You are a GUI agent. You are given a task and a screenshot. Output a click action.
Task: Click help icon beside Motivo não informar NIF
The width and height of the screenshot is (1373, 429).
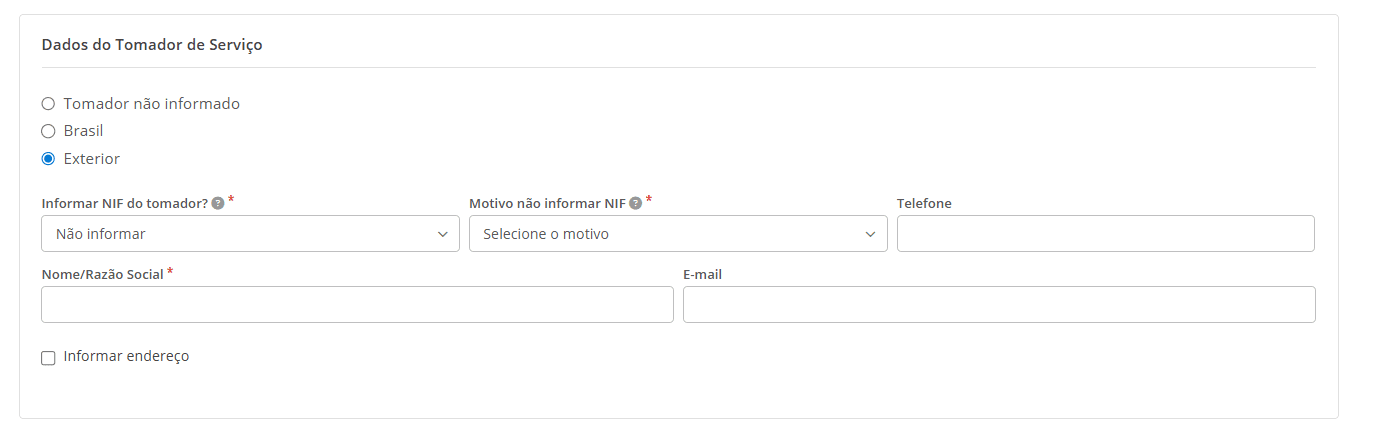(x=636, y=203)
